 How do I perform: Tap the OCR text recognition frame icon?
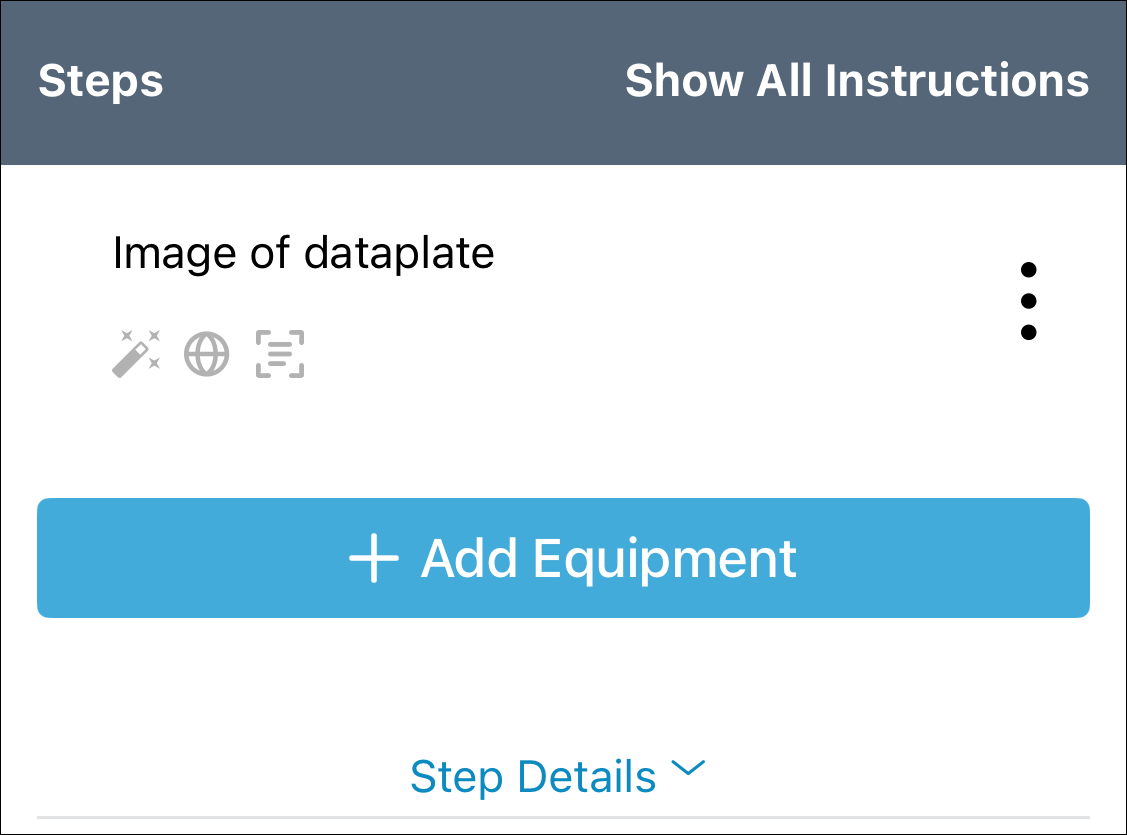[280, 354]
